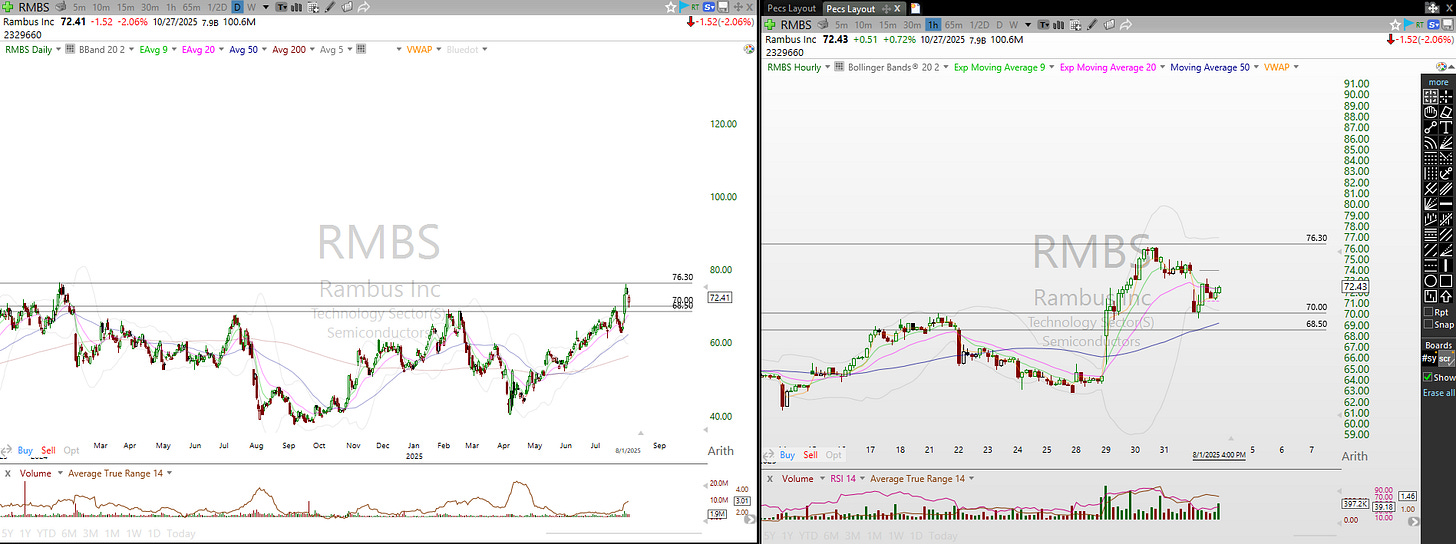Click the green plus icon in Daily chart header

(x=7, y=7)
